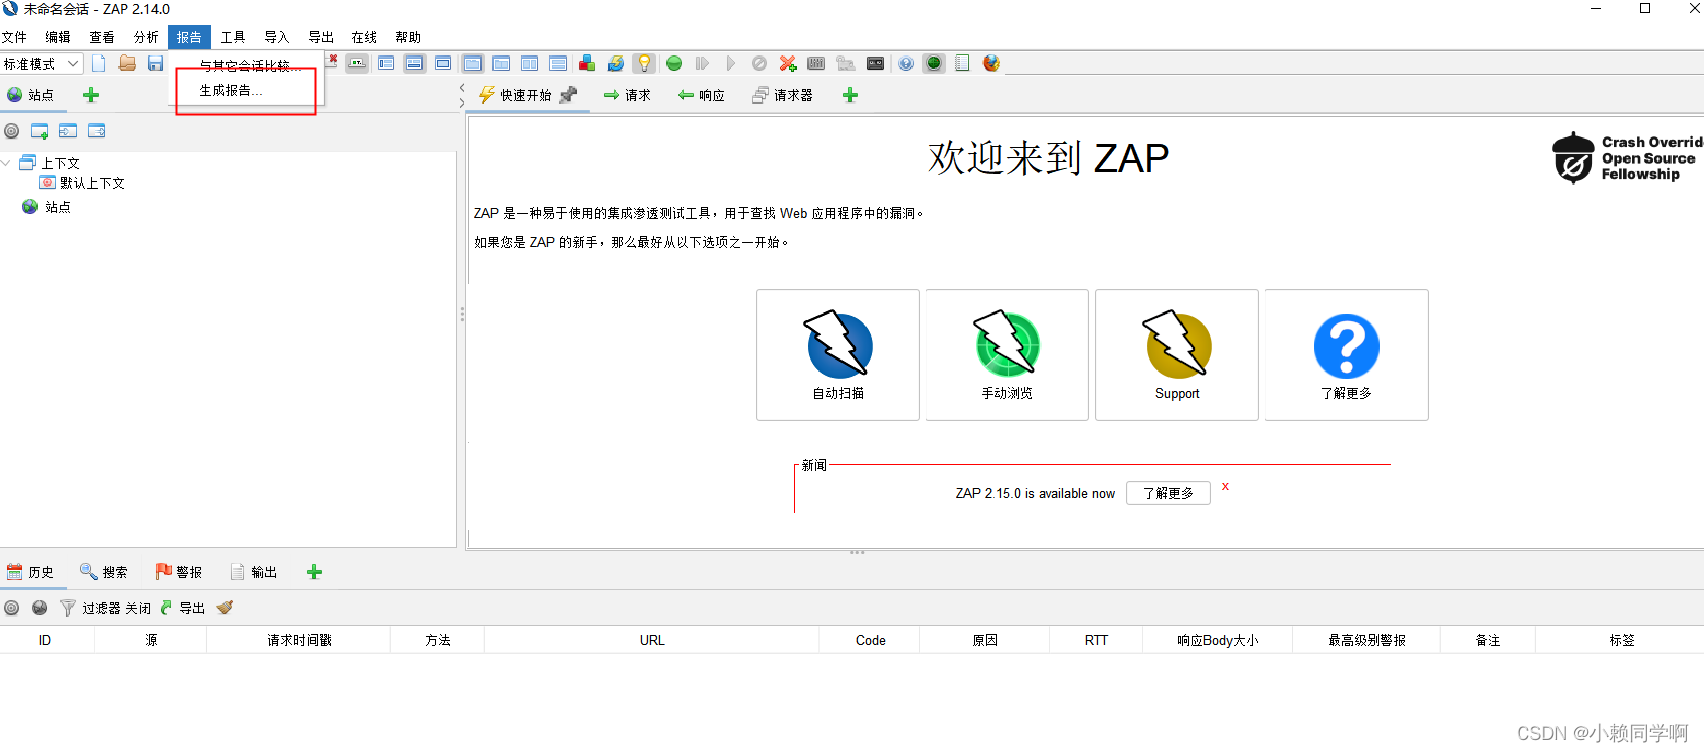
Task: Click the Options keyboard-like icon in toolbar
Action: coord(816,64)
